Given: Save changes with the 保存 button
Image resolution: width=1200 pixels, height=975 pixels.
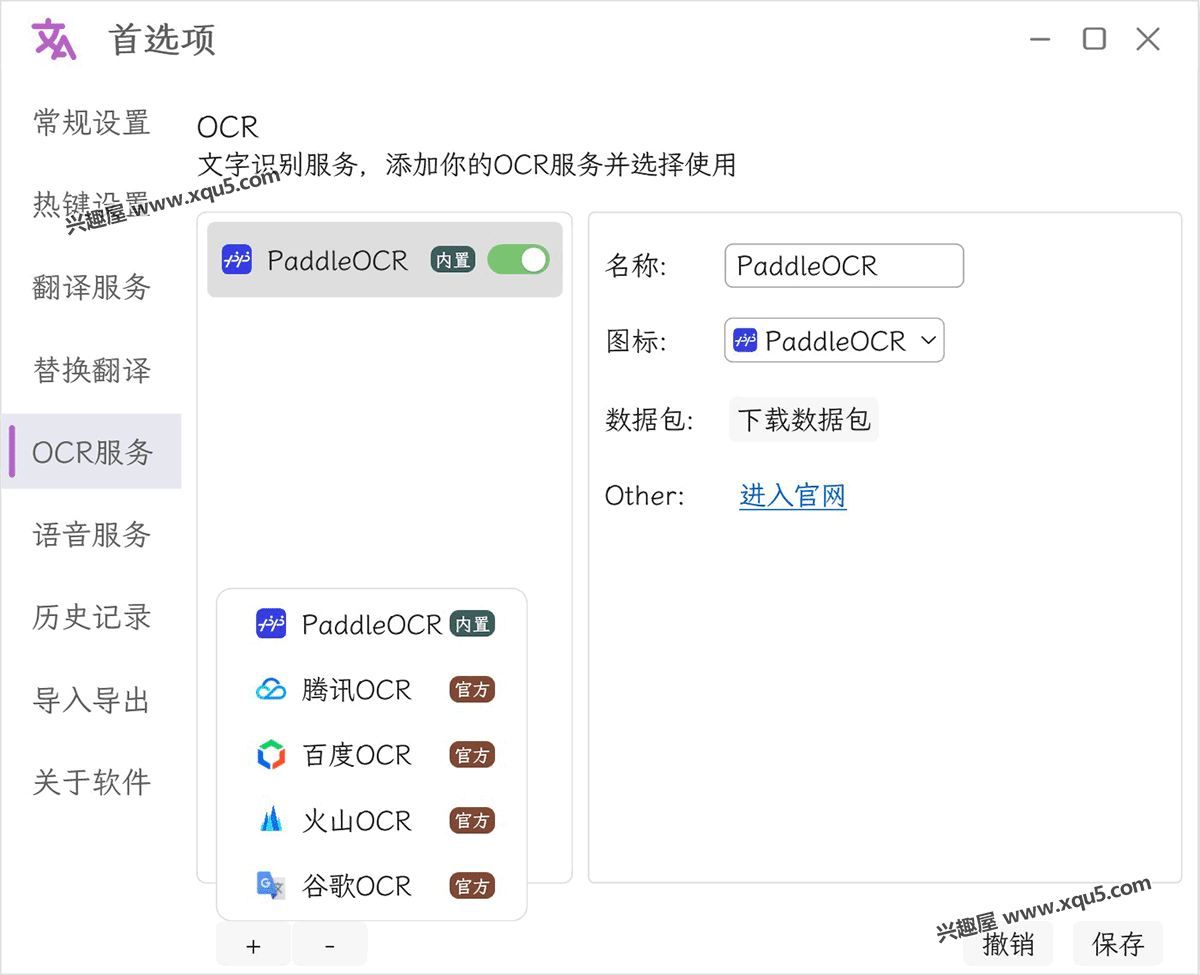Looking at the screenshot, I should click(x=1118, y=945).
